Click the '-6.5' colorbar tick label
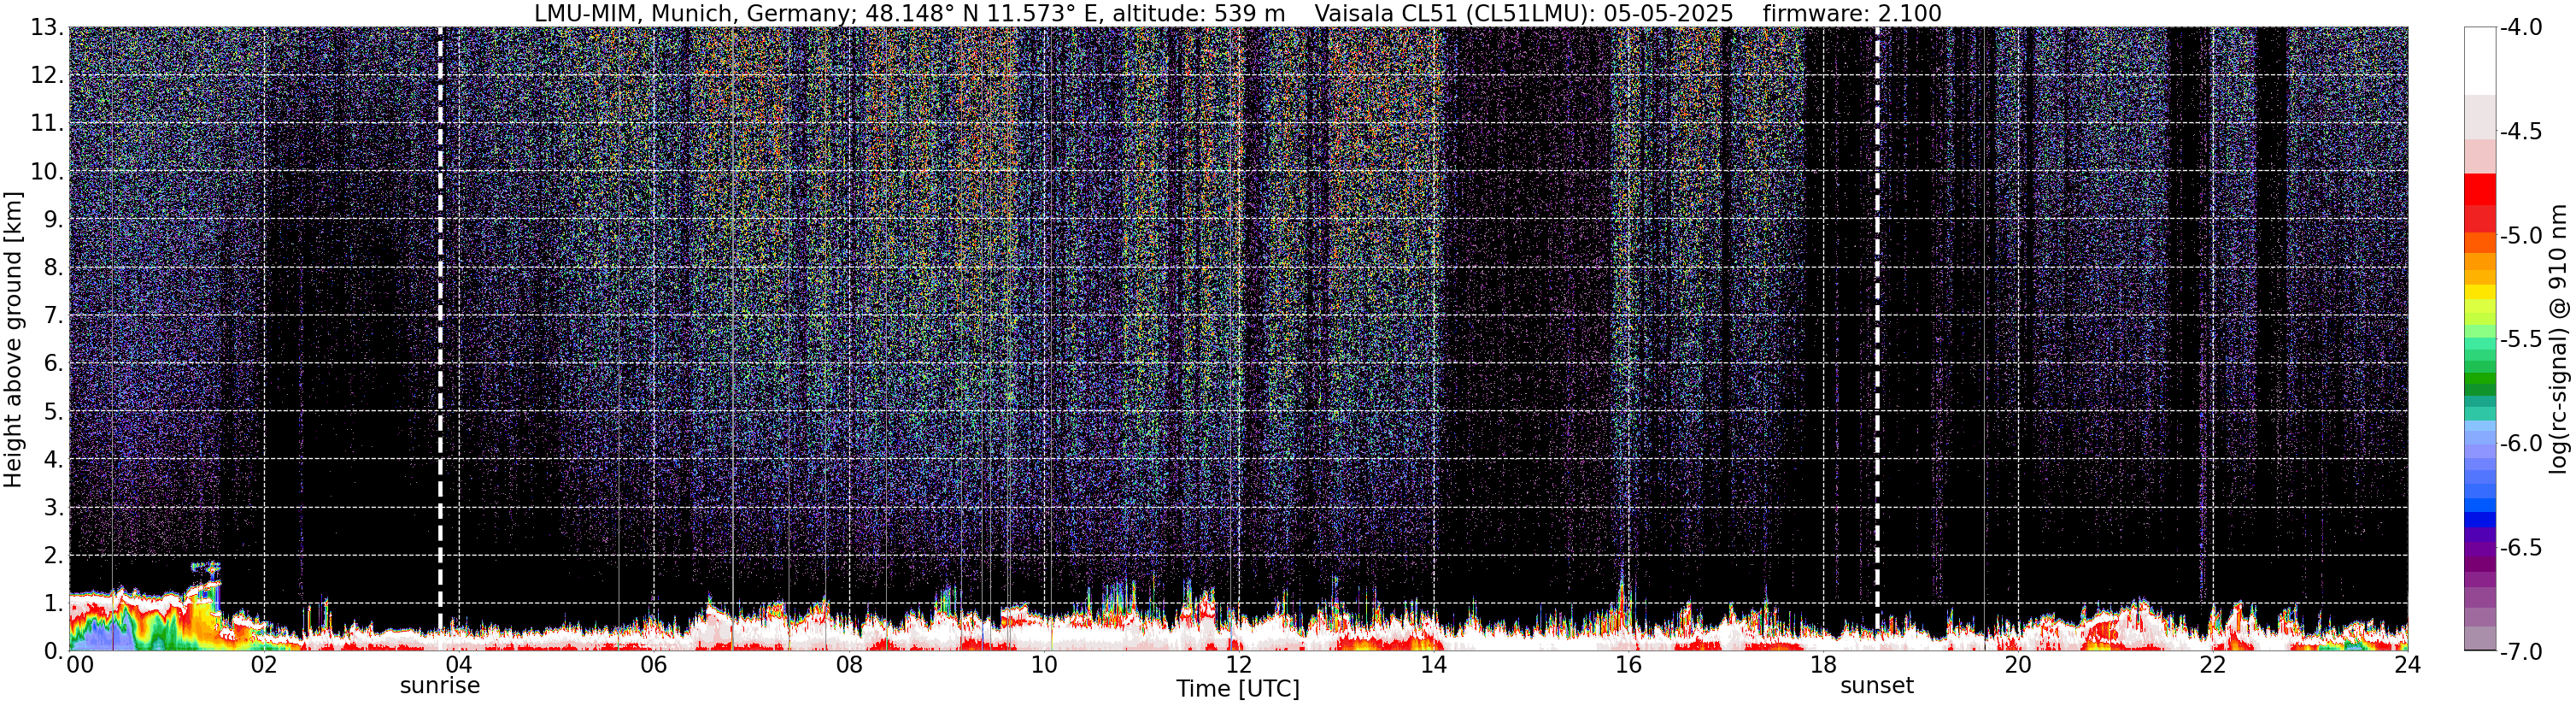 (2521, 547)
